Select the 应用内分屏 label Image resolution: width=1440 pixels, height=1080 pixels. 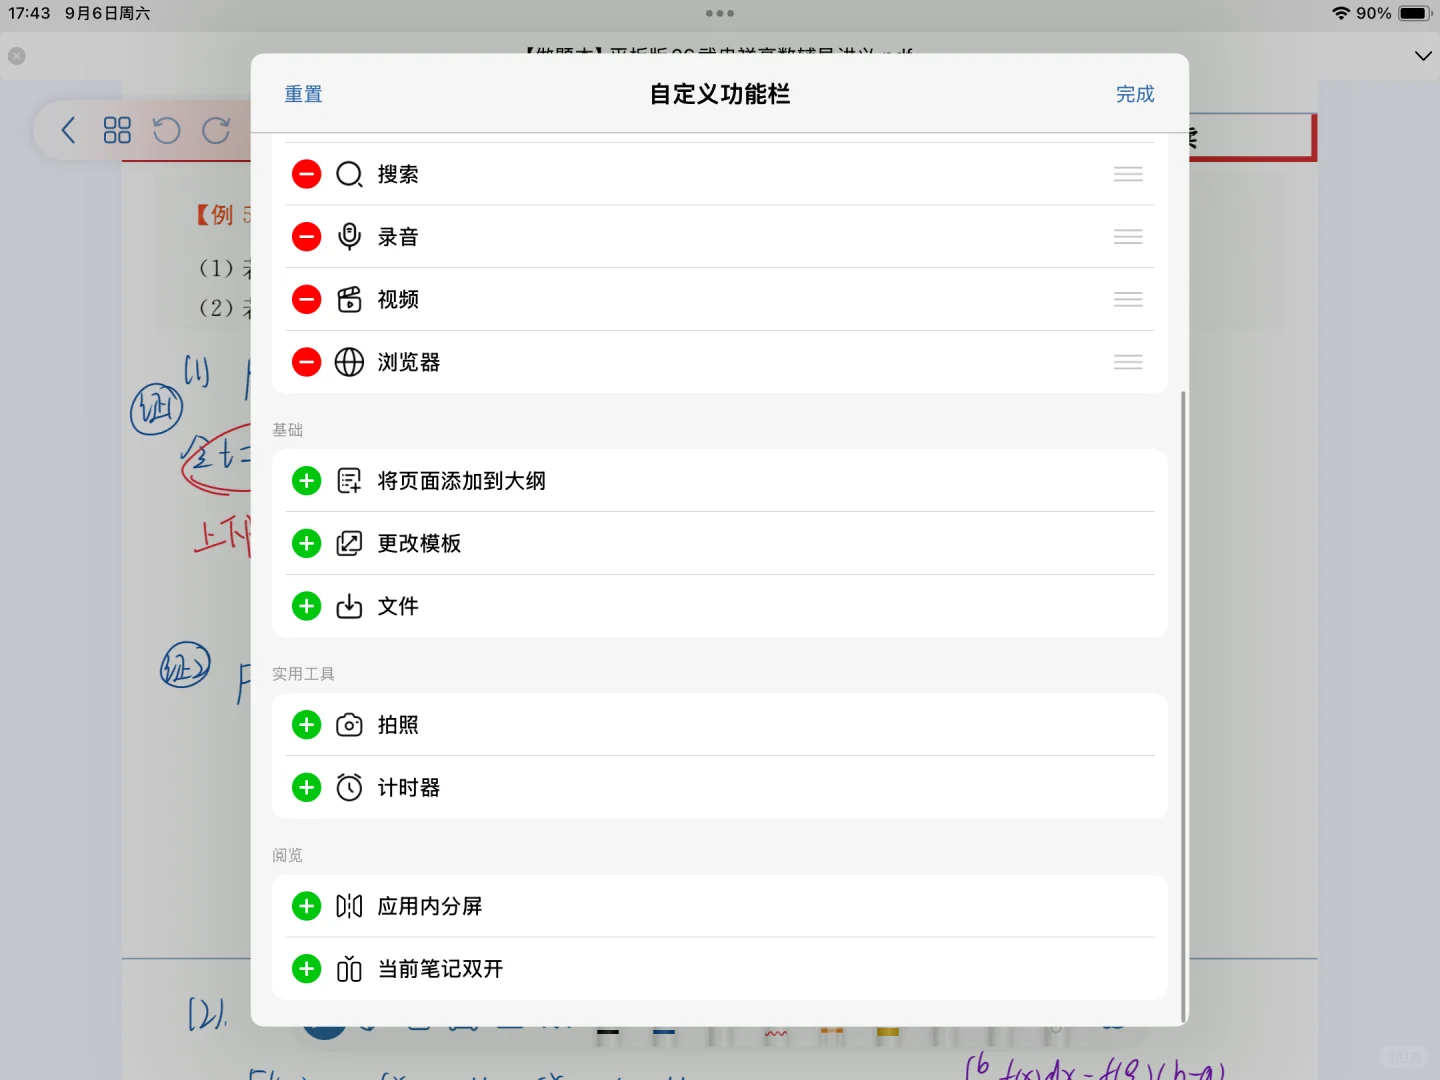430,906
